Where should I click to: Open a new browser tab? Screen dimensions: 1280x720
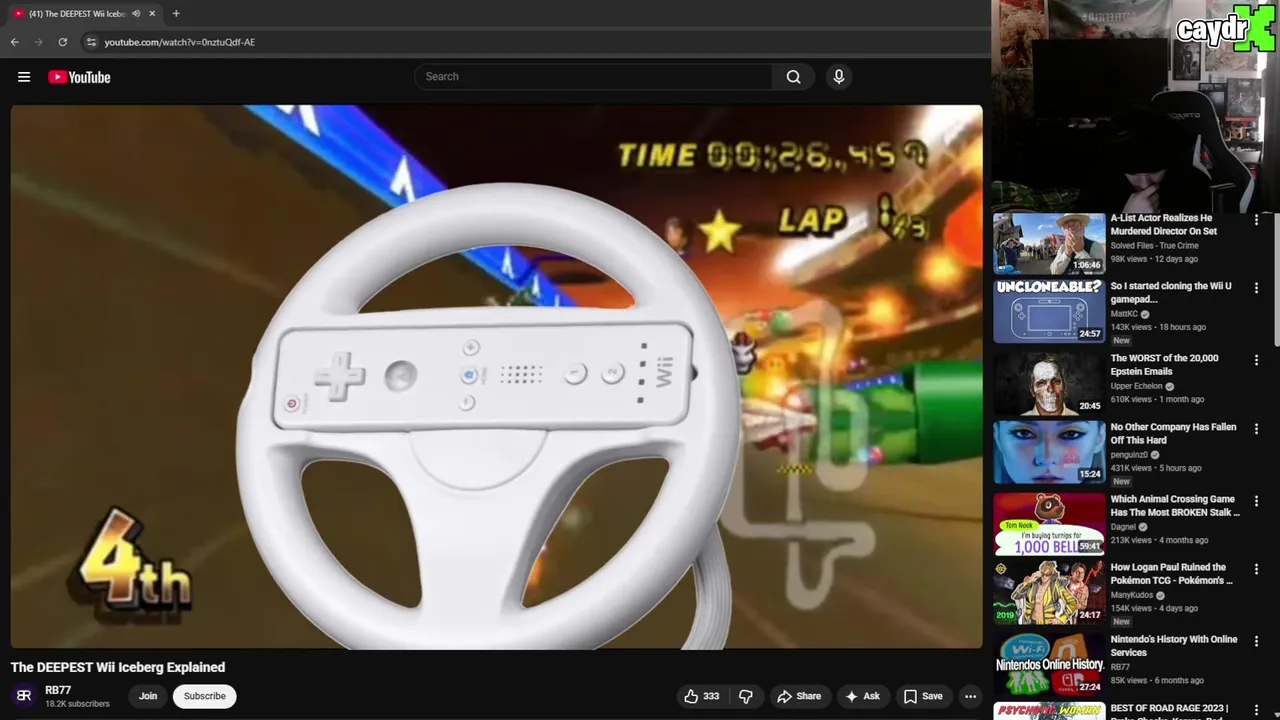tap(176, 13)
